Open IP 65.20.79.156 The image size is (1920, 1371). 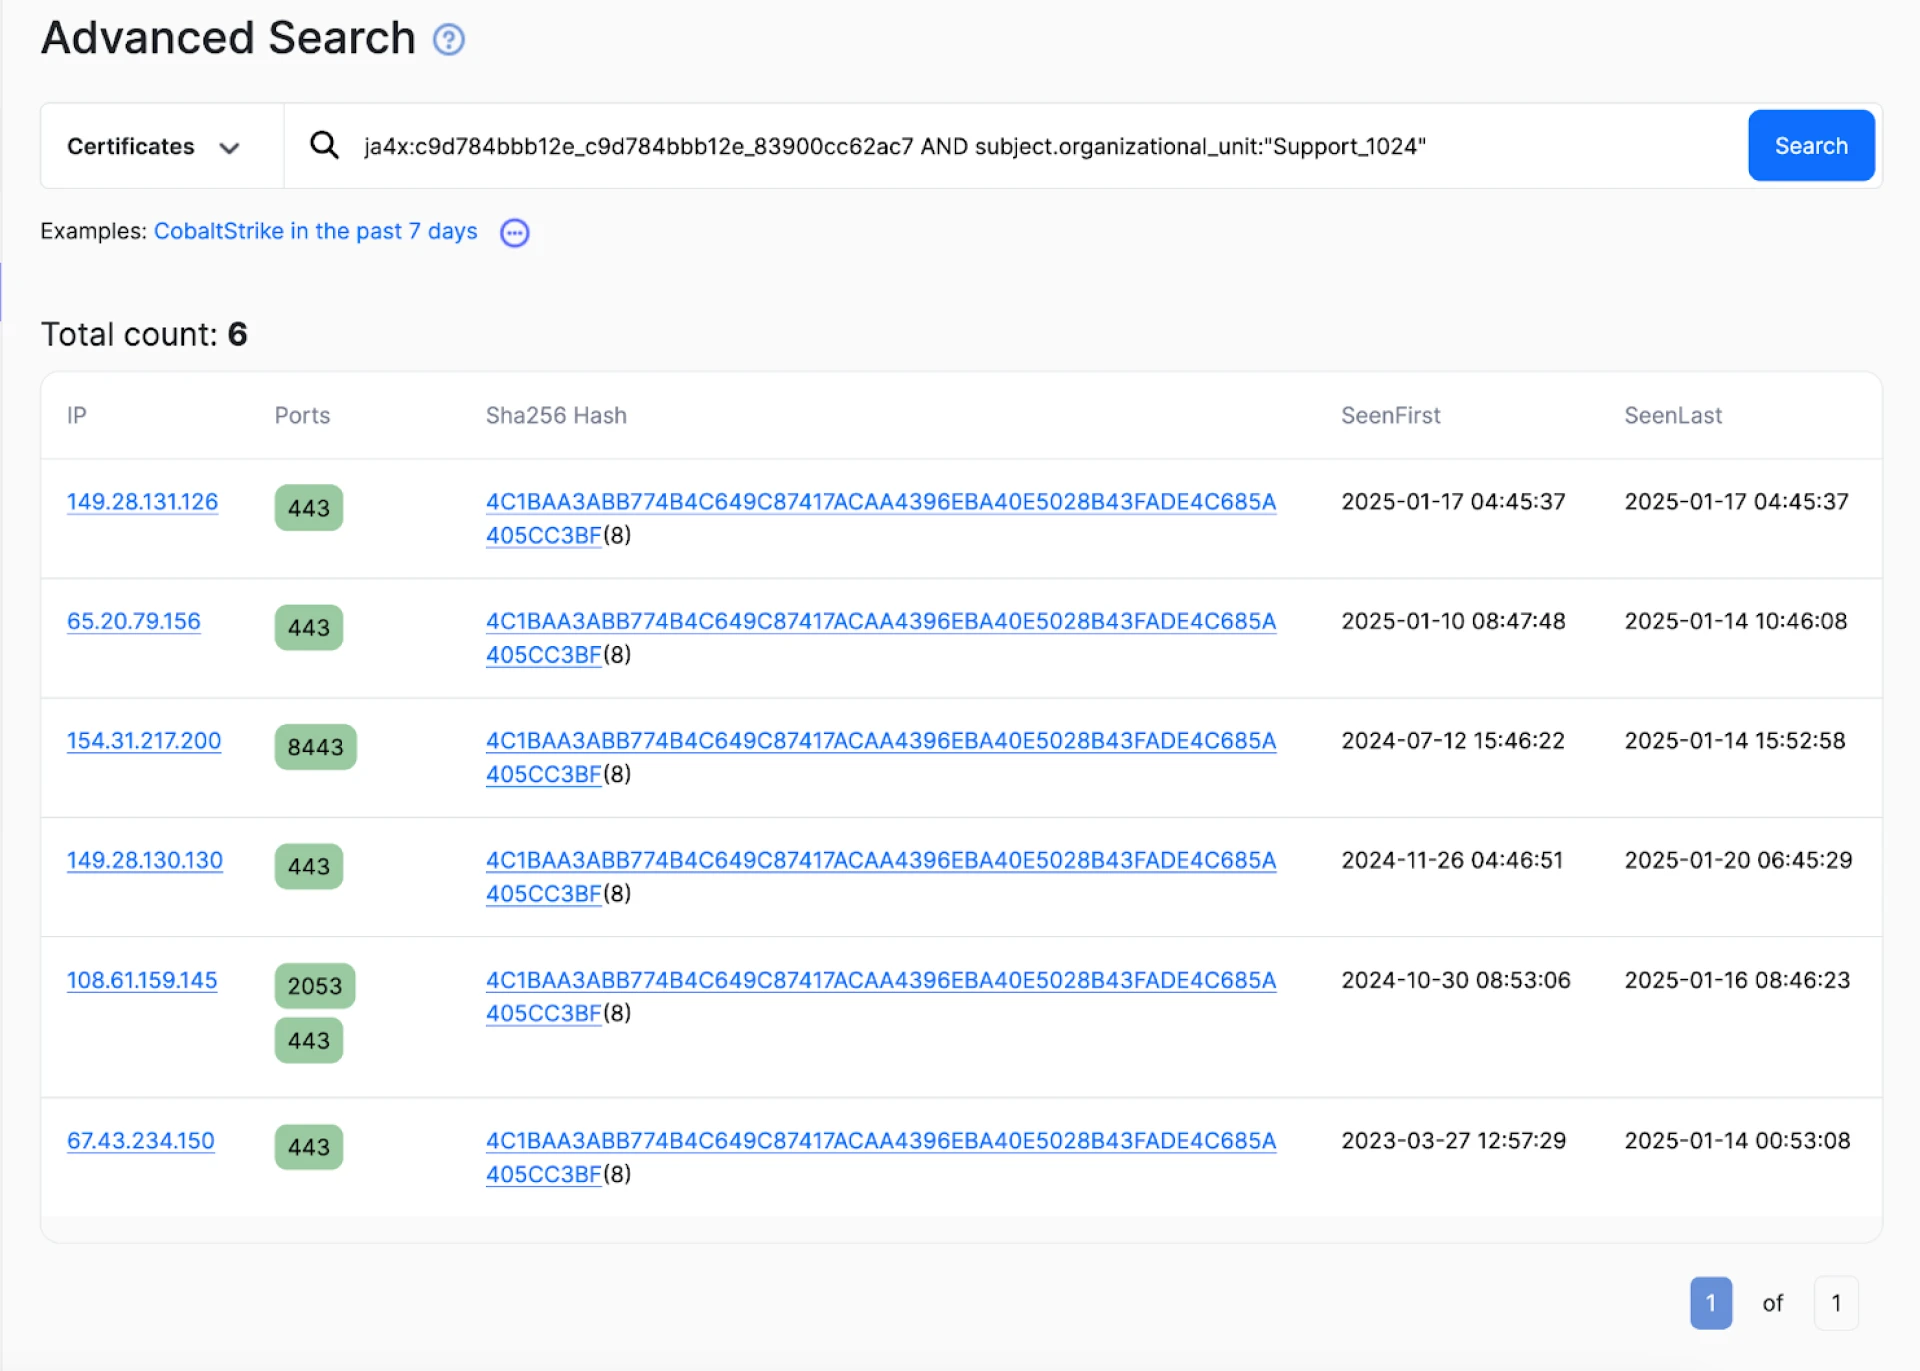133,621
